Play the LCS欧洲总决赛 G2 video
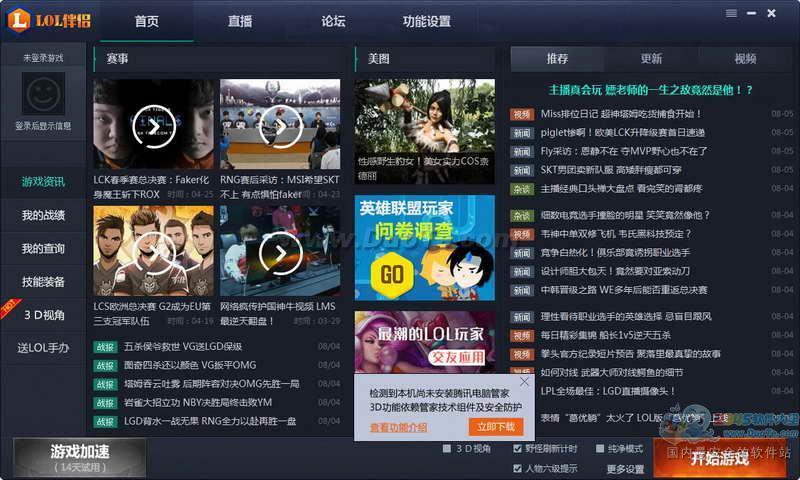Viewport: 800px width, 480px height. 154,252
